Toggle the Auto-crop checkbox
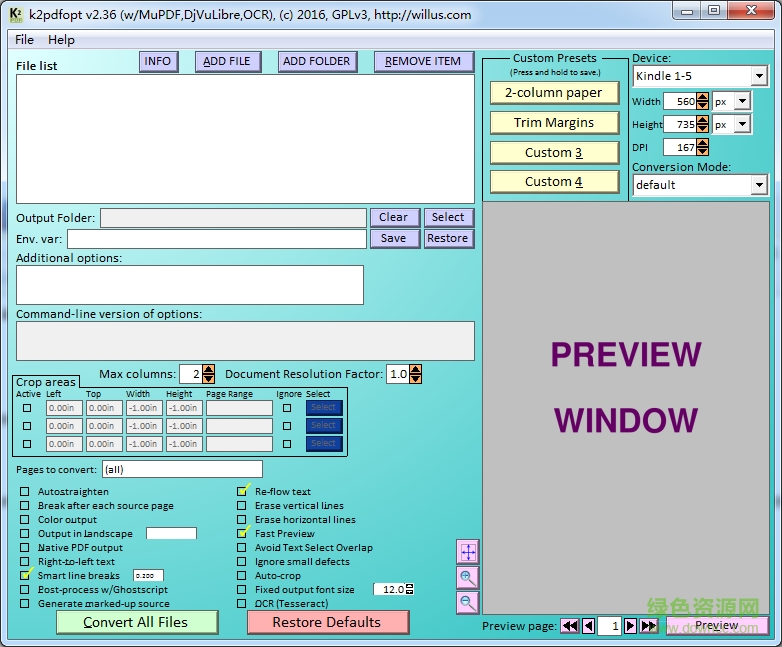 pos(242,576)
